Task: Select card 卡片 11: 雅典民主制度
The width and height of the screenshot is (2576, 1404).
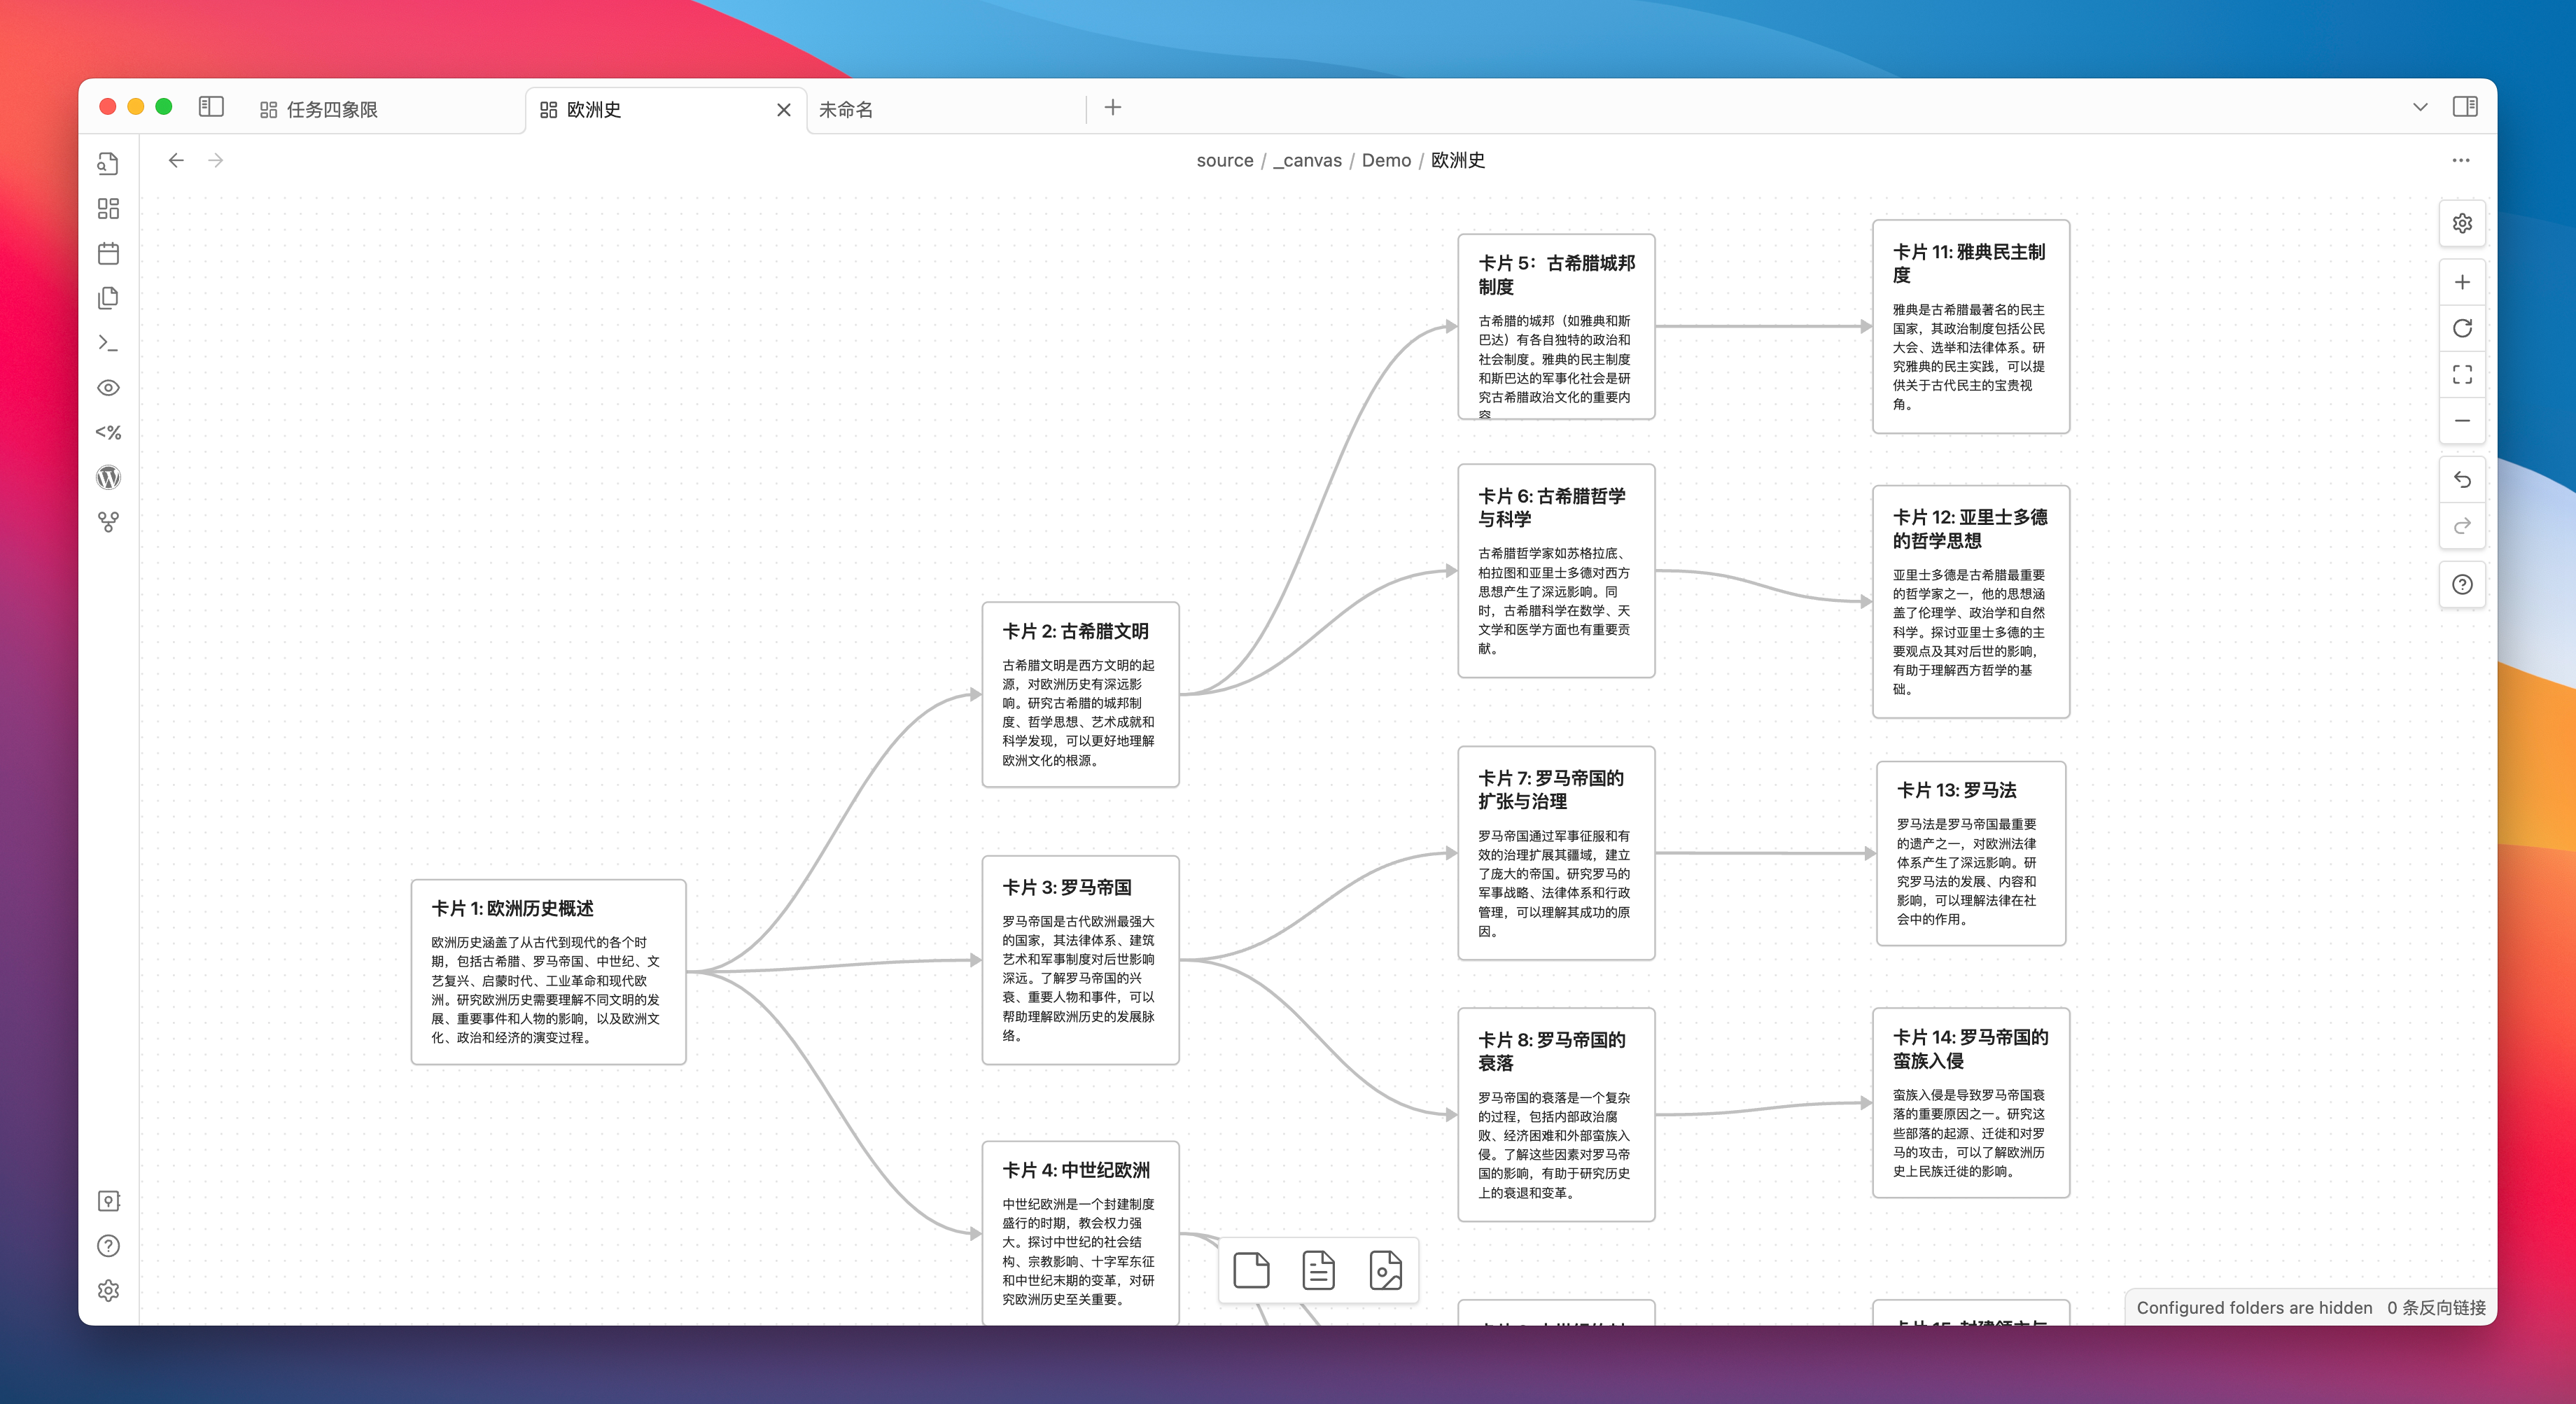Action: 1970,326
